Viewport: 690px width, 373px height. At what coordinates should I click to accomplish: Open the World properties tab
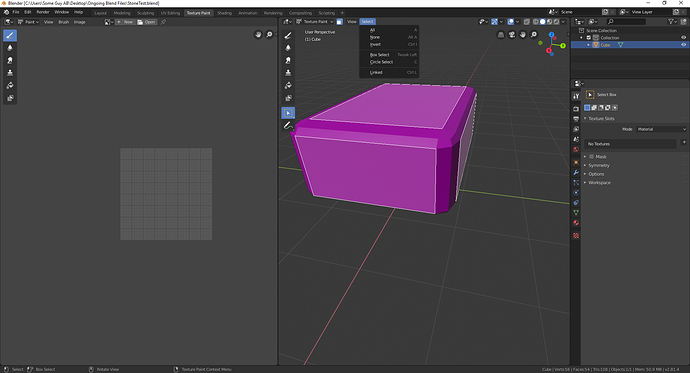click(576, 150)
